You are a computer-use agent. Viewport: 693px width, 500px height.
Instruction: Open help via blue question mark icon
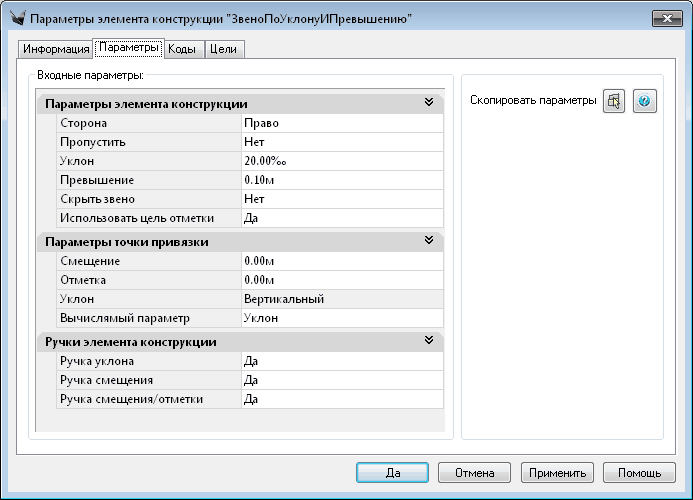point(645,102)
